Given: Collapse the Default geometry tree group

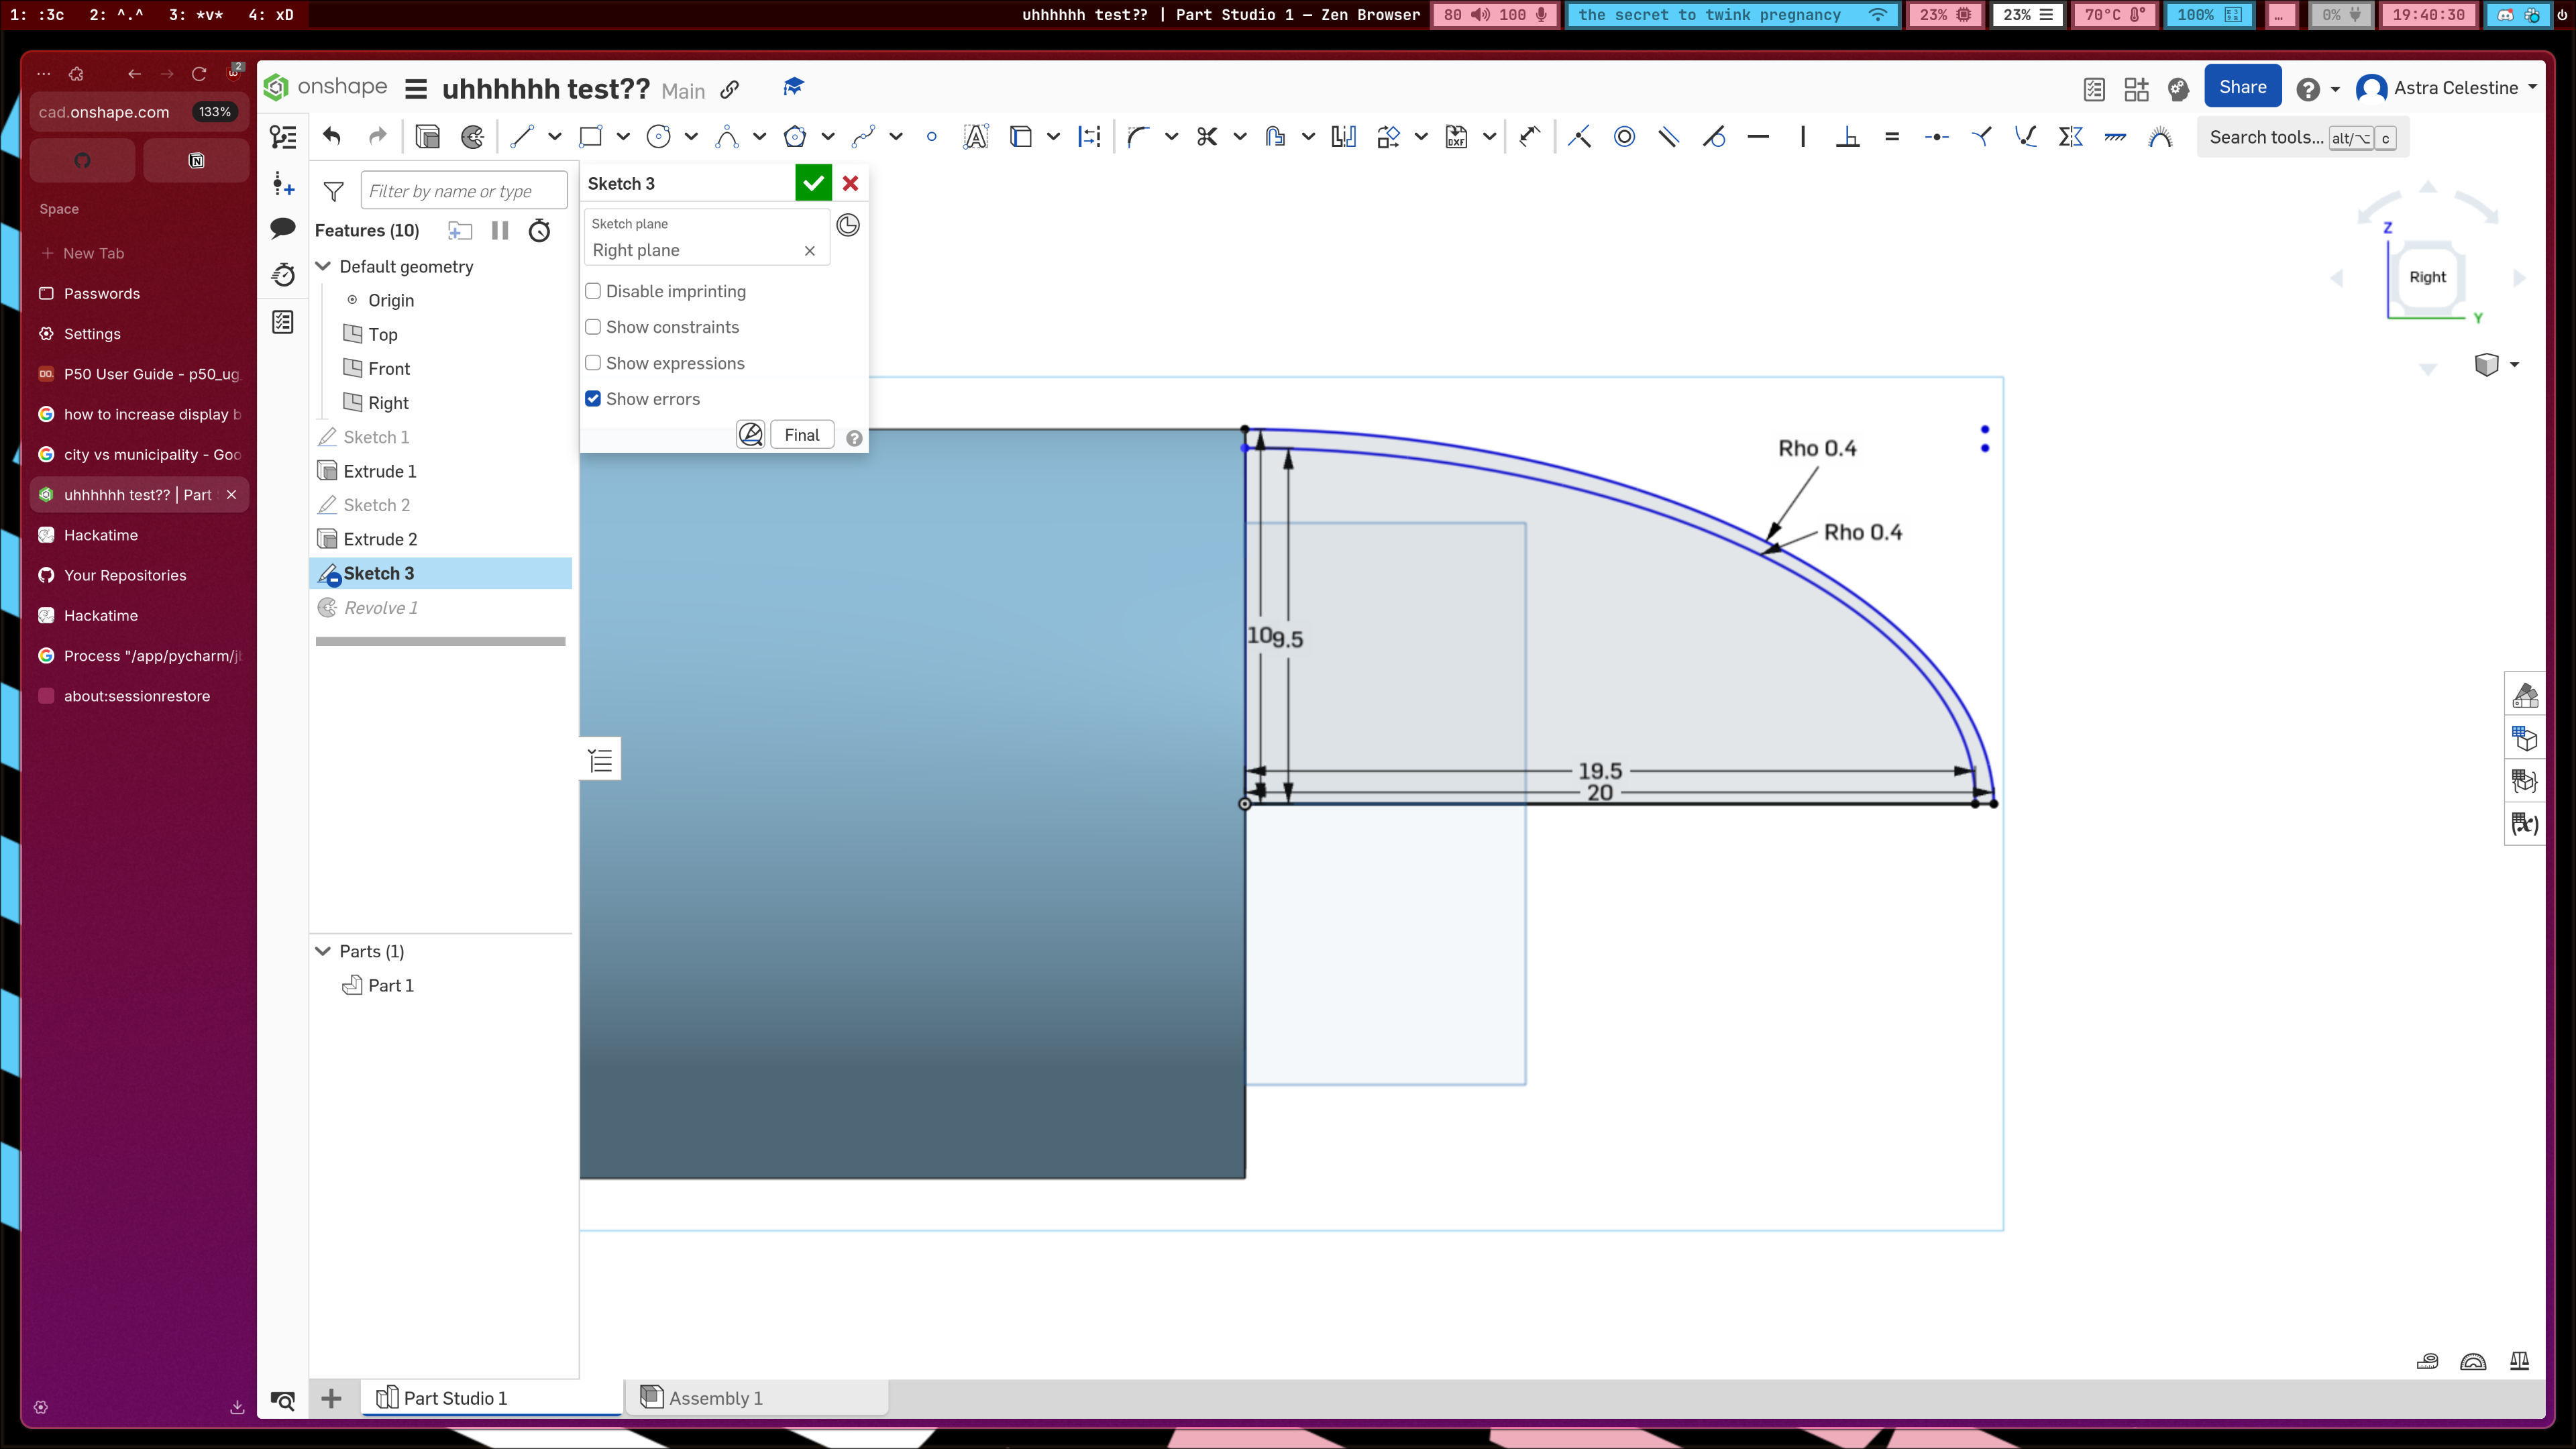Looking at the screenshot, I should [x=323, y=266].
